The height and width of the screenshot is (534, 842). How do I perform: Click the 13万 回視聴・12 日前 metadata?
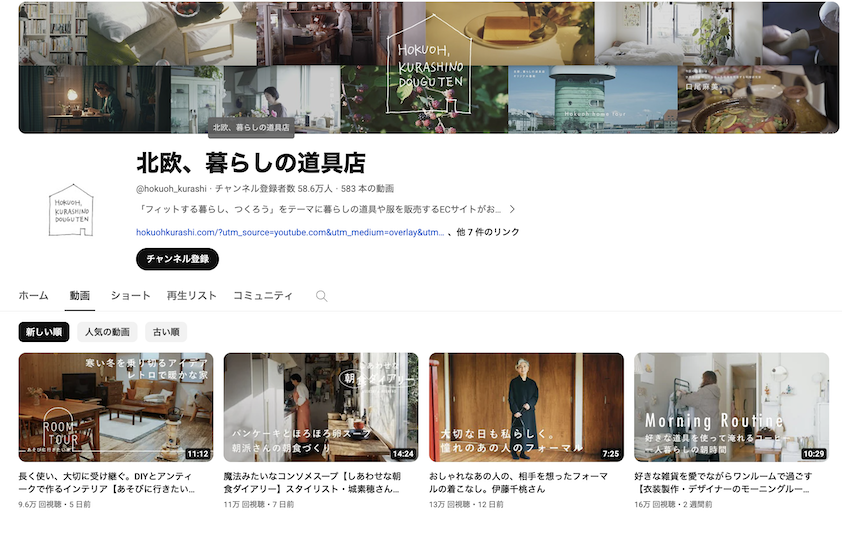click(466, 504)
